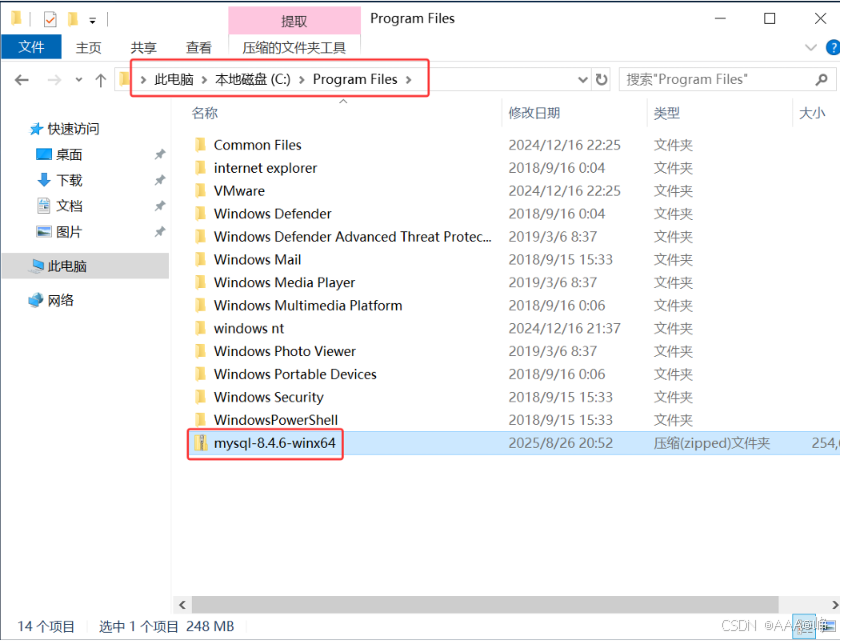Image resolution: width=841 pixels, height=641 pixels.
Task: Click the address bar refresh icon
Action: 601,80
